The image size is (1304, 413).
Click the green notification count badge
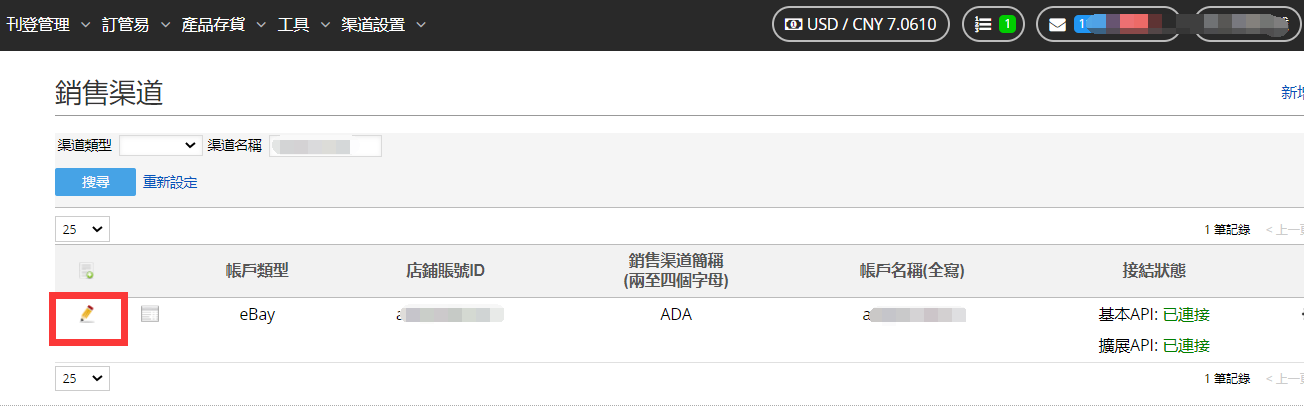(1007, 25)
